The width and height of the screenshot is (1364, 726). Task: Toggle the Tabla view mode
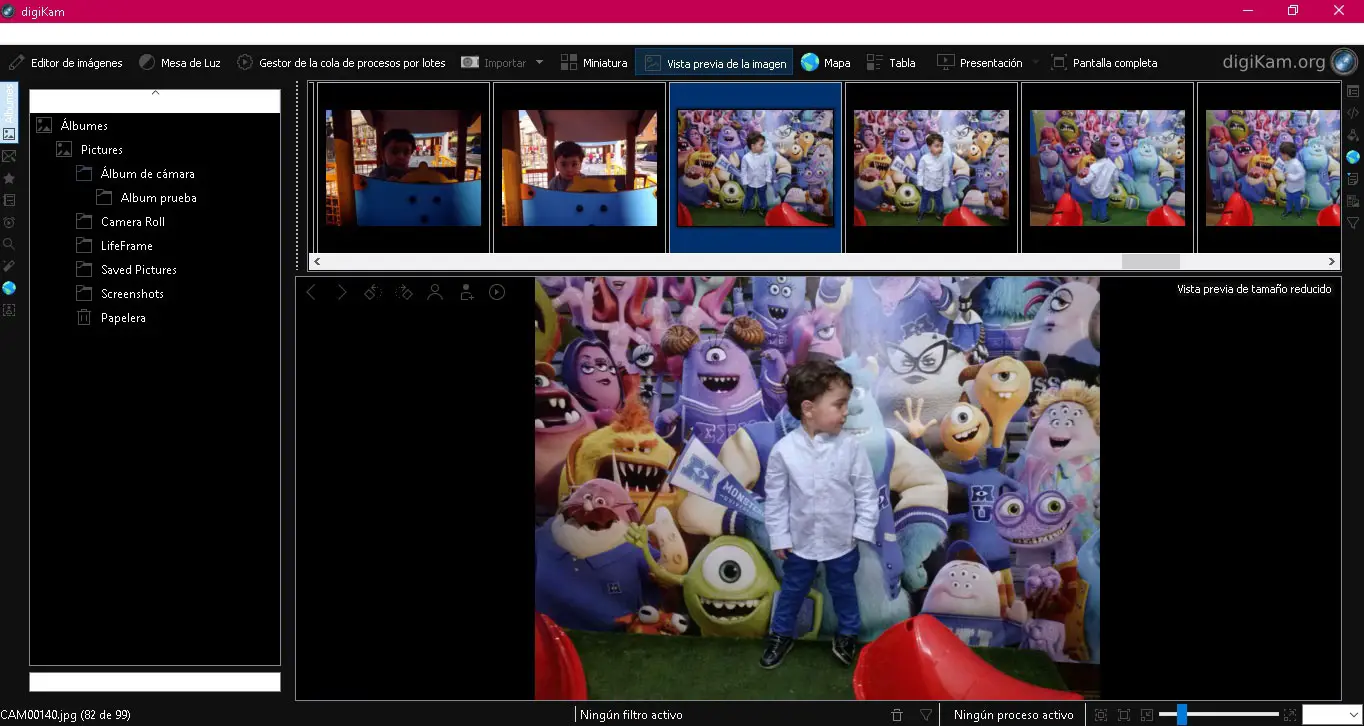[891, 62]
